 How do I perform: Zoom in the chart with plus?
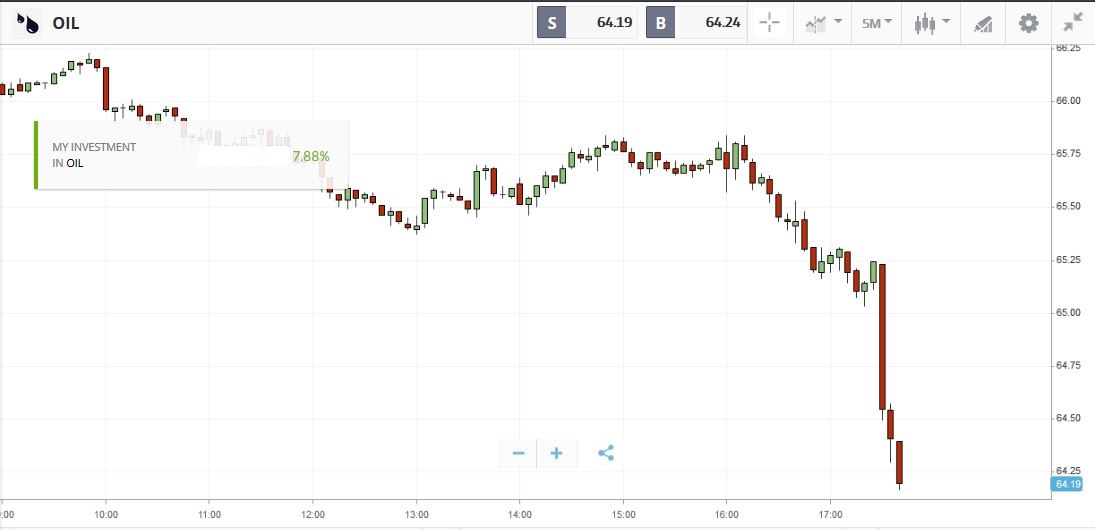pos(557,453)
